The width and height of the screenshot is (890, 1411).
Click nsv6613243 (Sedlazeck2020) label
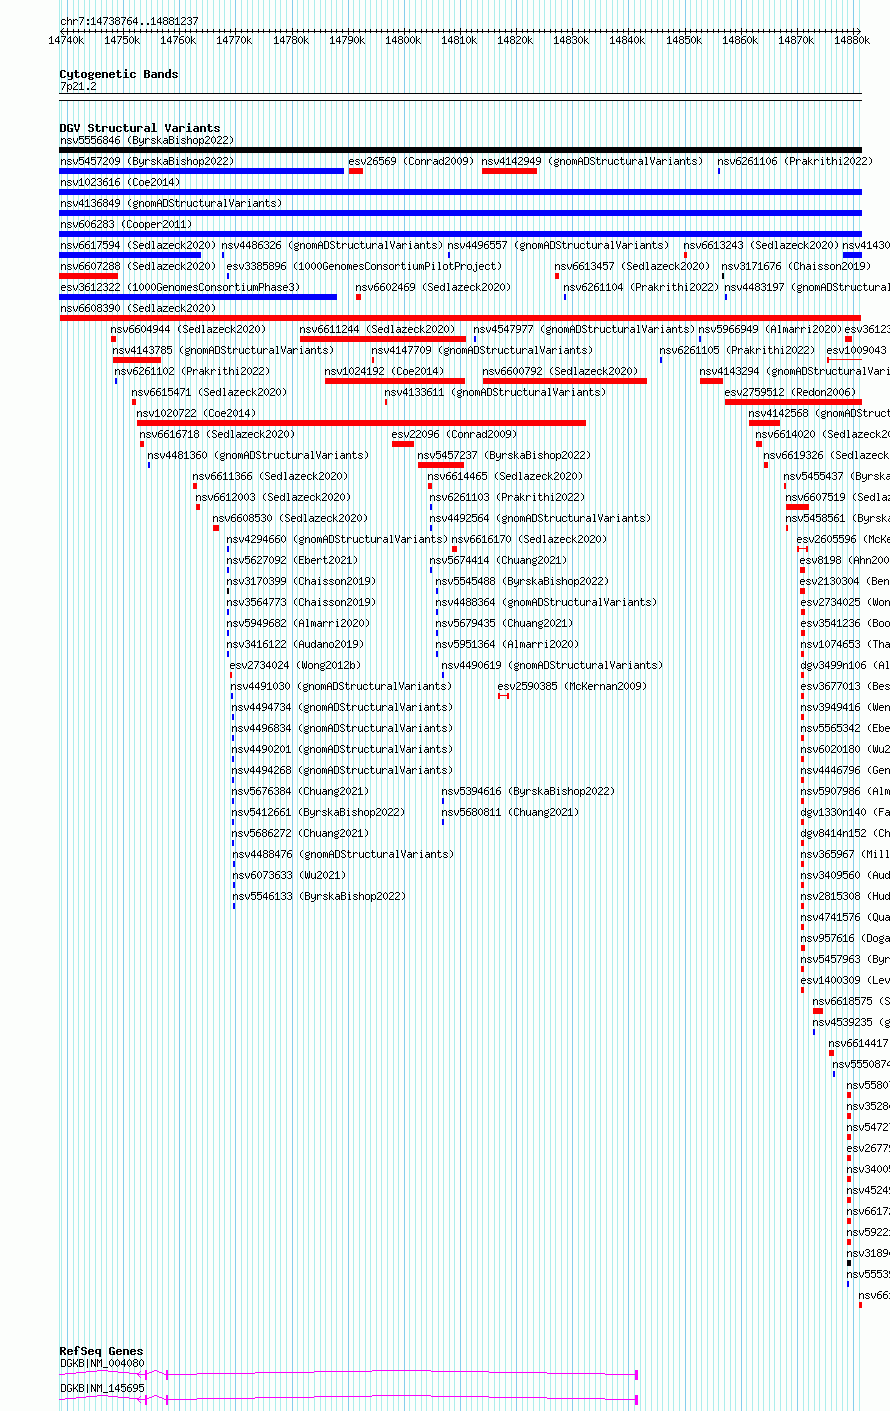coord(761,245)
